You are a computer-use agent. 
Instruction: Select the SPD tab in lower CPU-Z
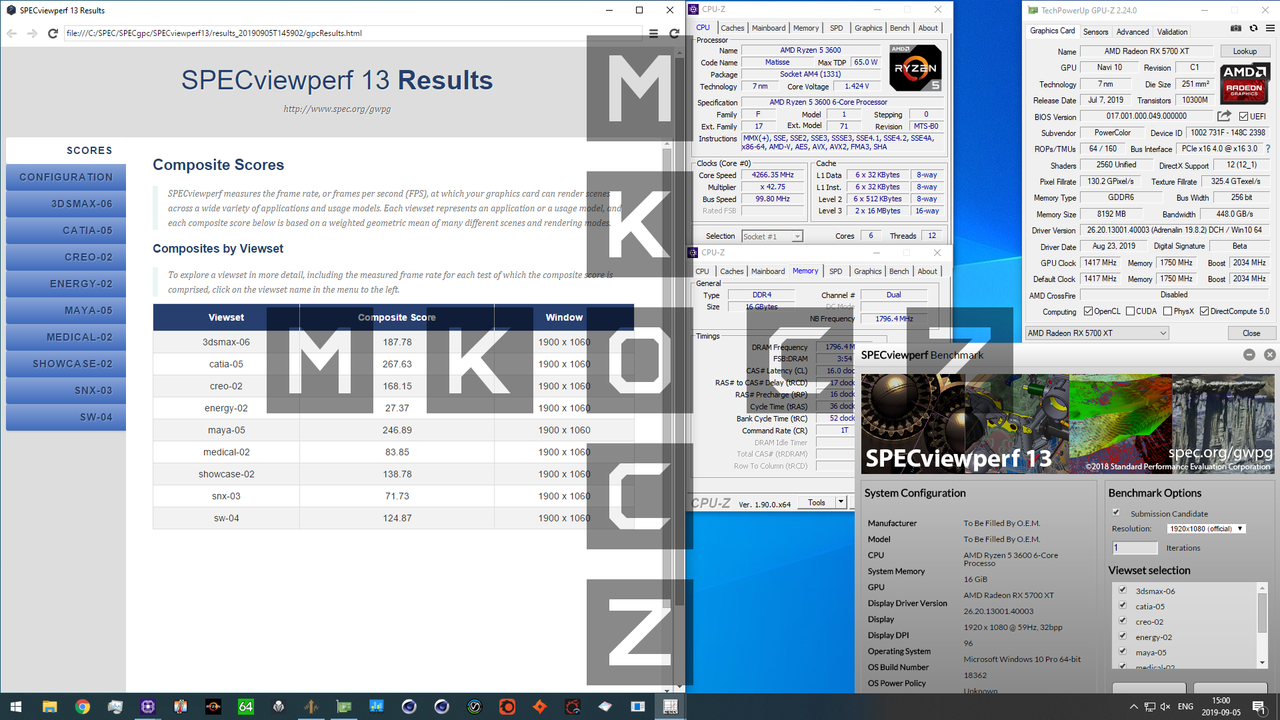836,271
